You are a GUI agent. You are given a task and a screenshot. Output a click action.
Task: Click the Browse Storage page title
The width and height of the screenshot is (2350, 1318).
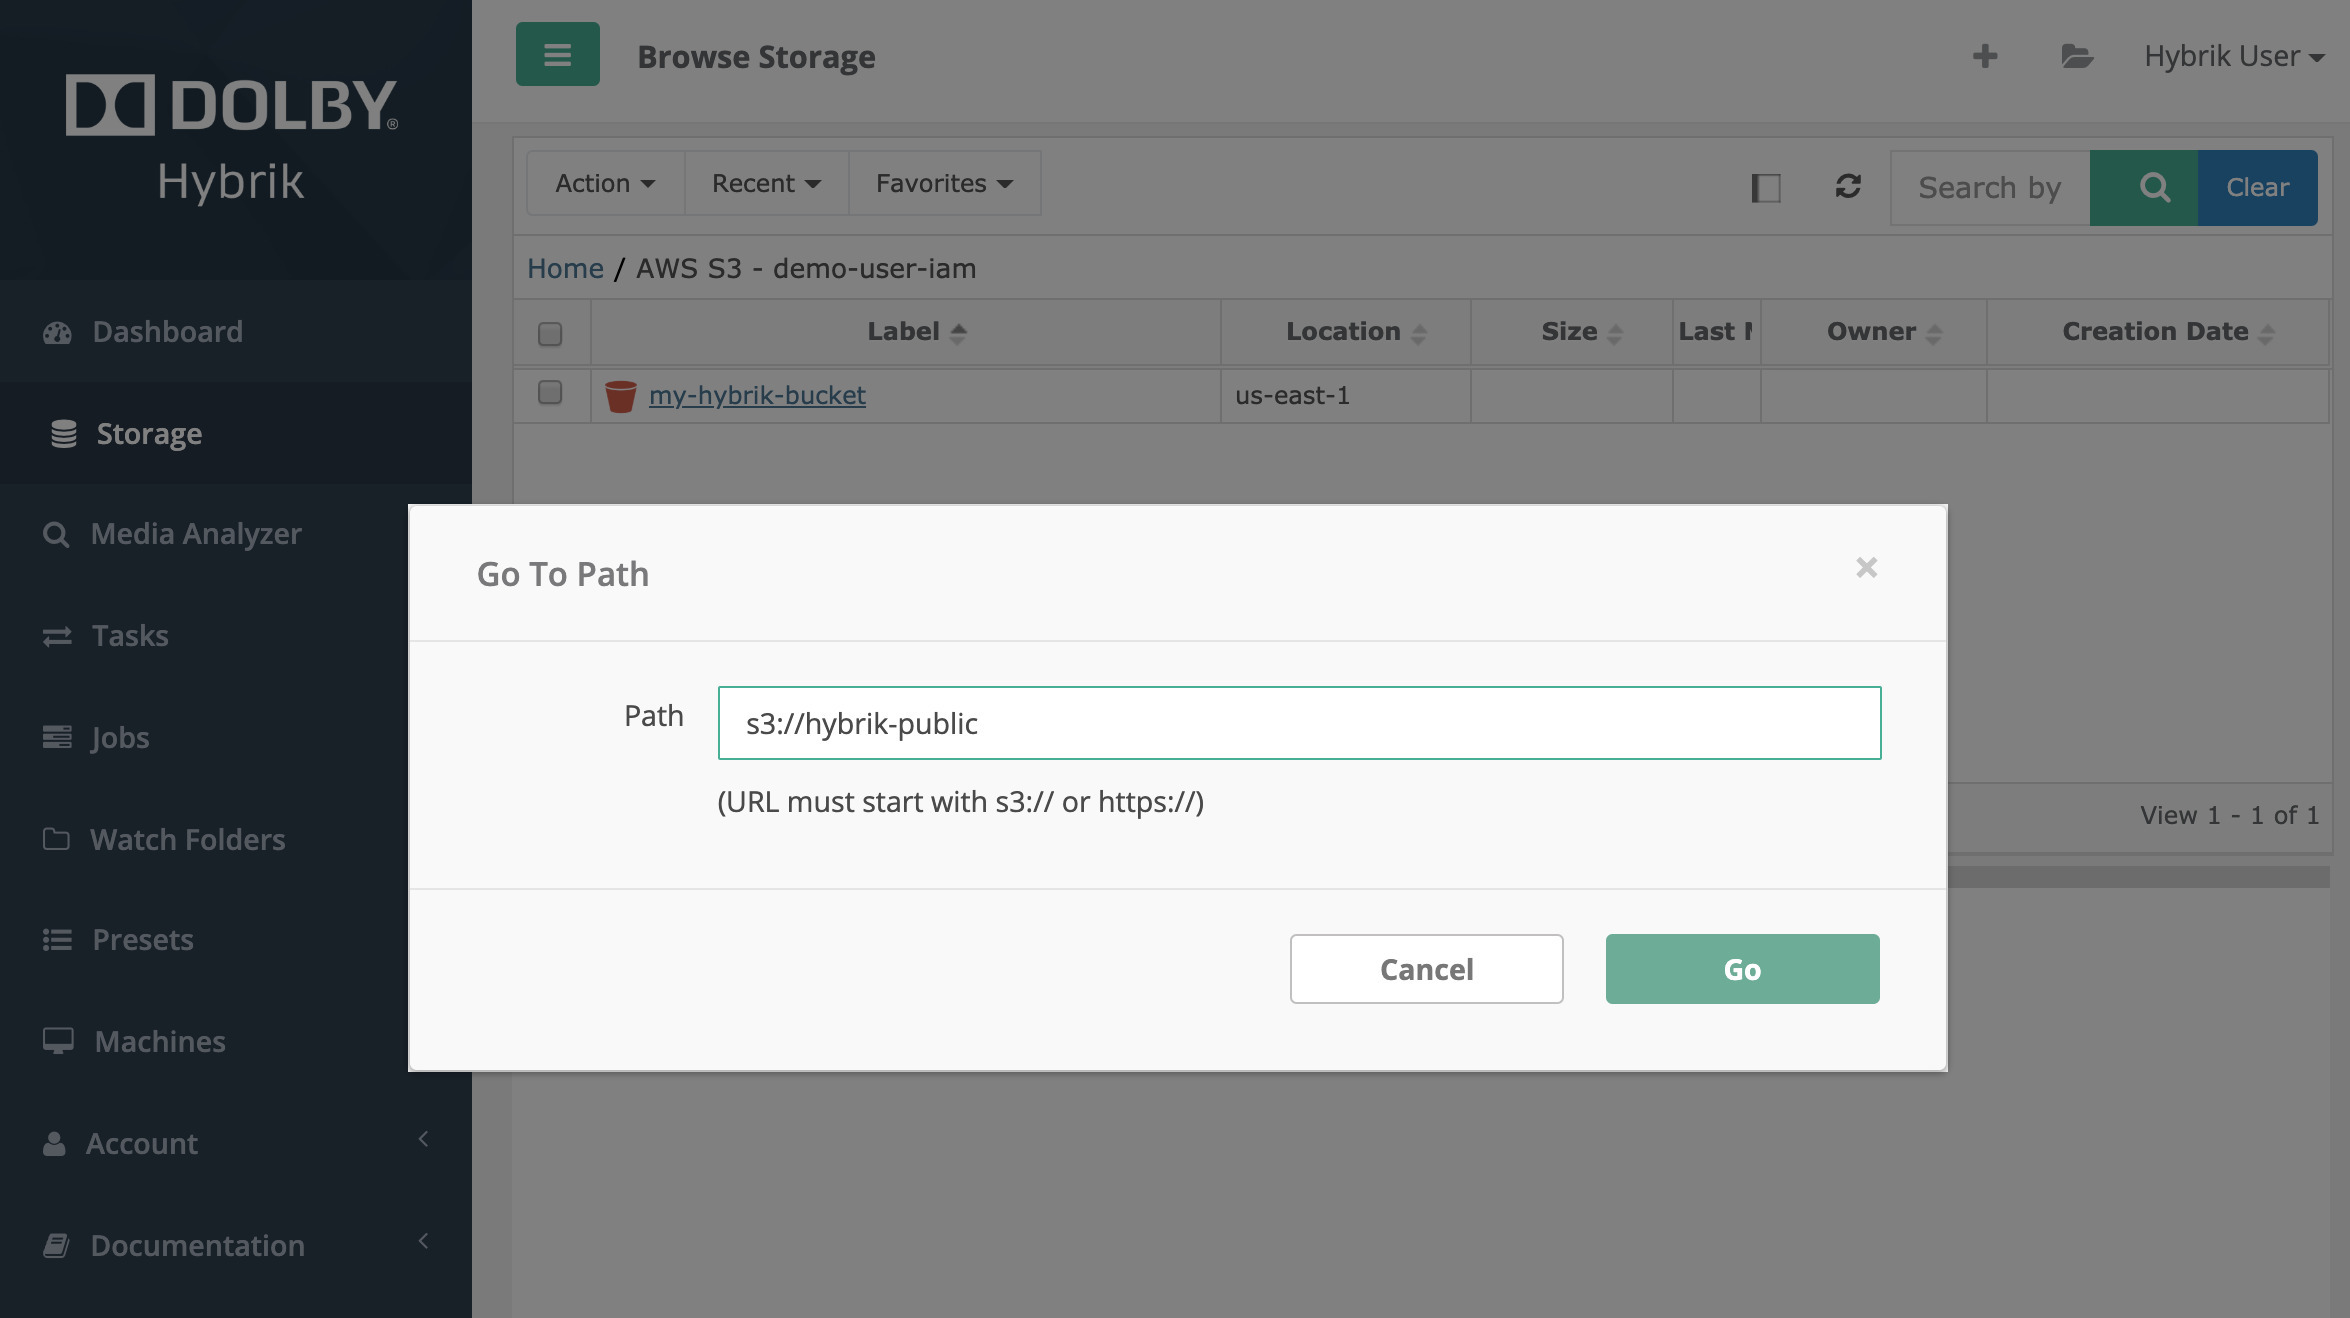(x=756, y=57)
